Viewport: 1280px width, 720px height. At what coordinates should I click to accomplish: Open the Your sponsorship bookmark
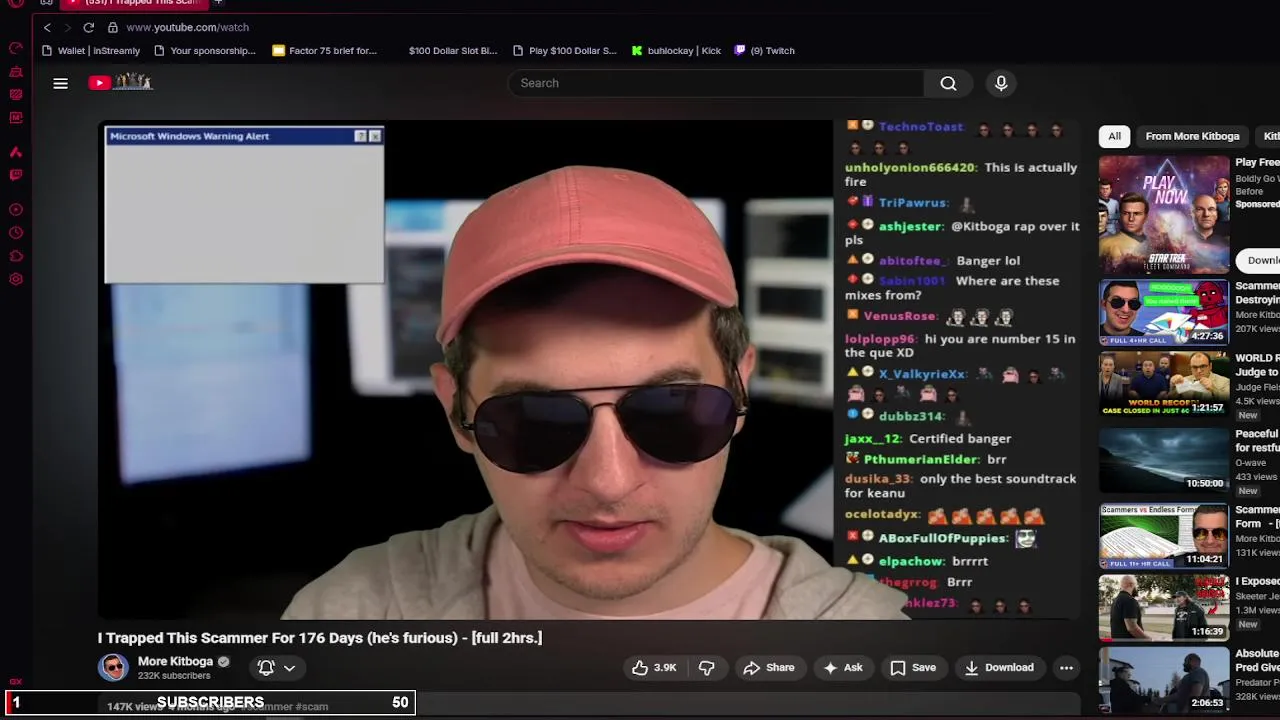coord(205,50)
